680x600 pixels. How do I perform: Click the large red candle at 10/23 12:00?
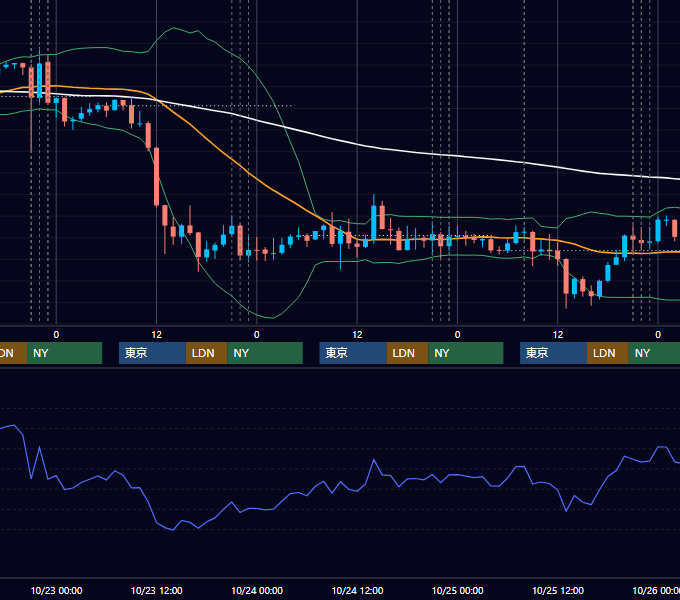point(157,176)
